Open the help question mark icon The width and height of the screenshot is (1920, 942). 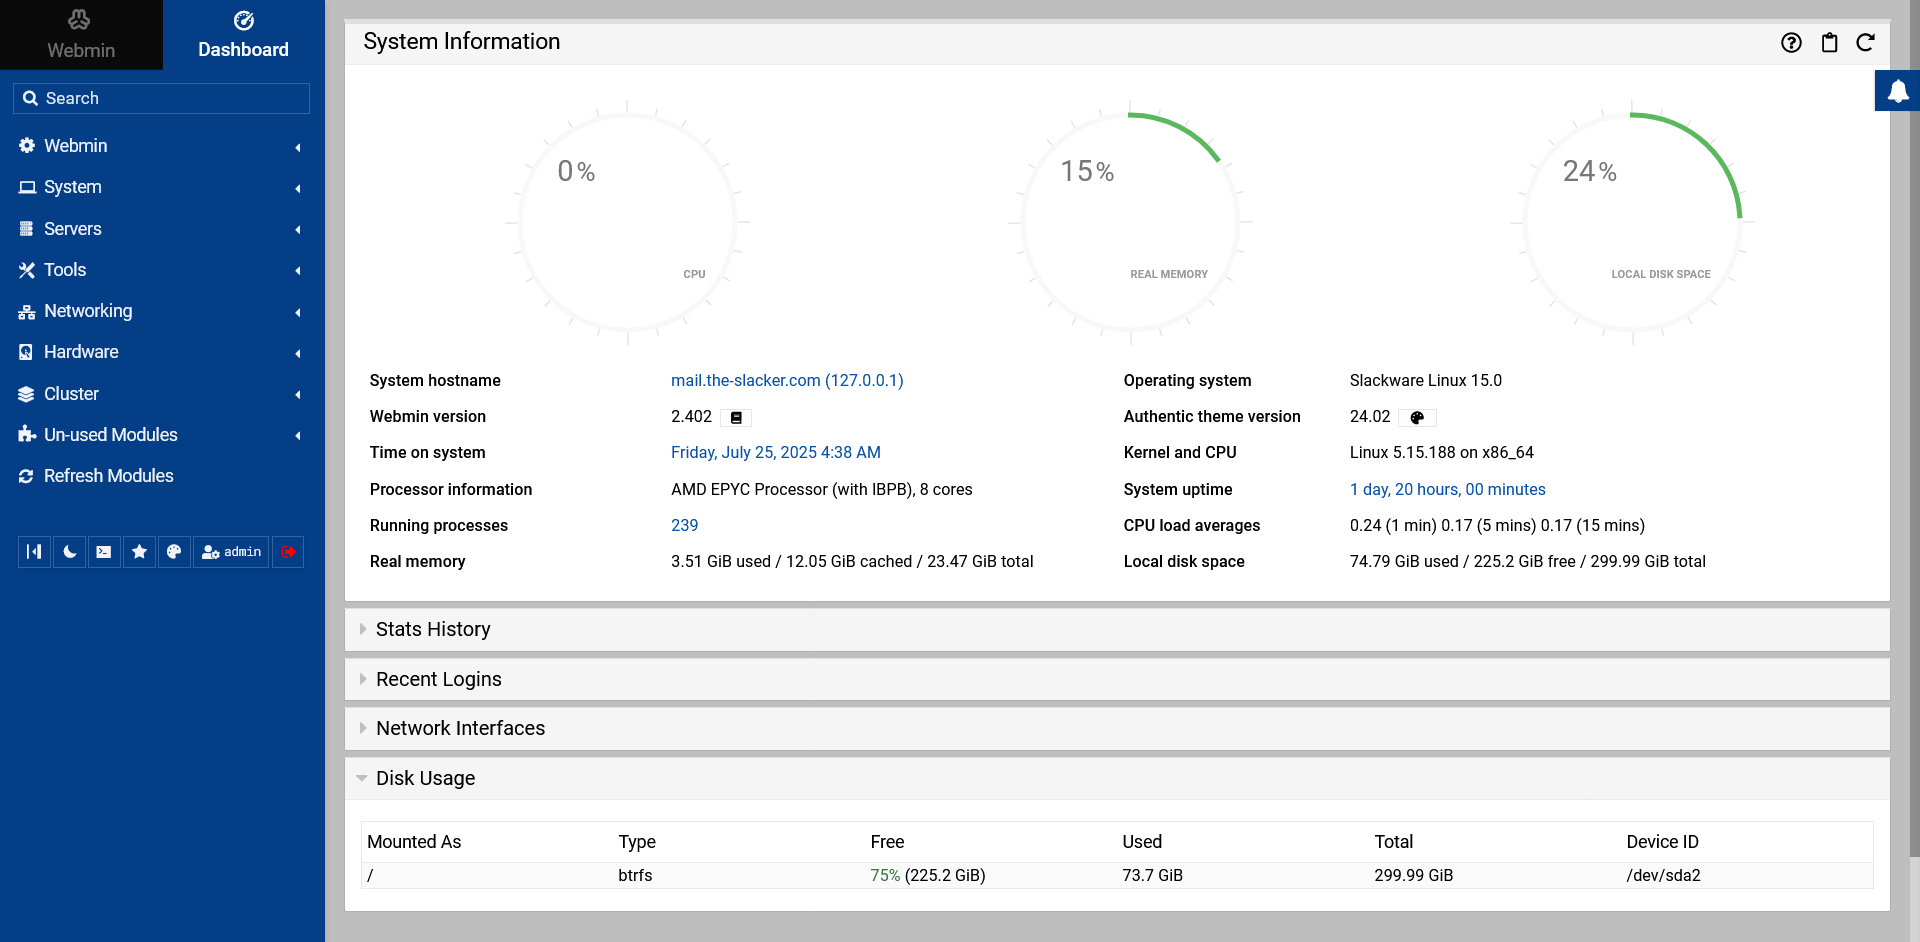tap(1791, 42)
